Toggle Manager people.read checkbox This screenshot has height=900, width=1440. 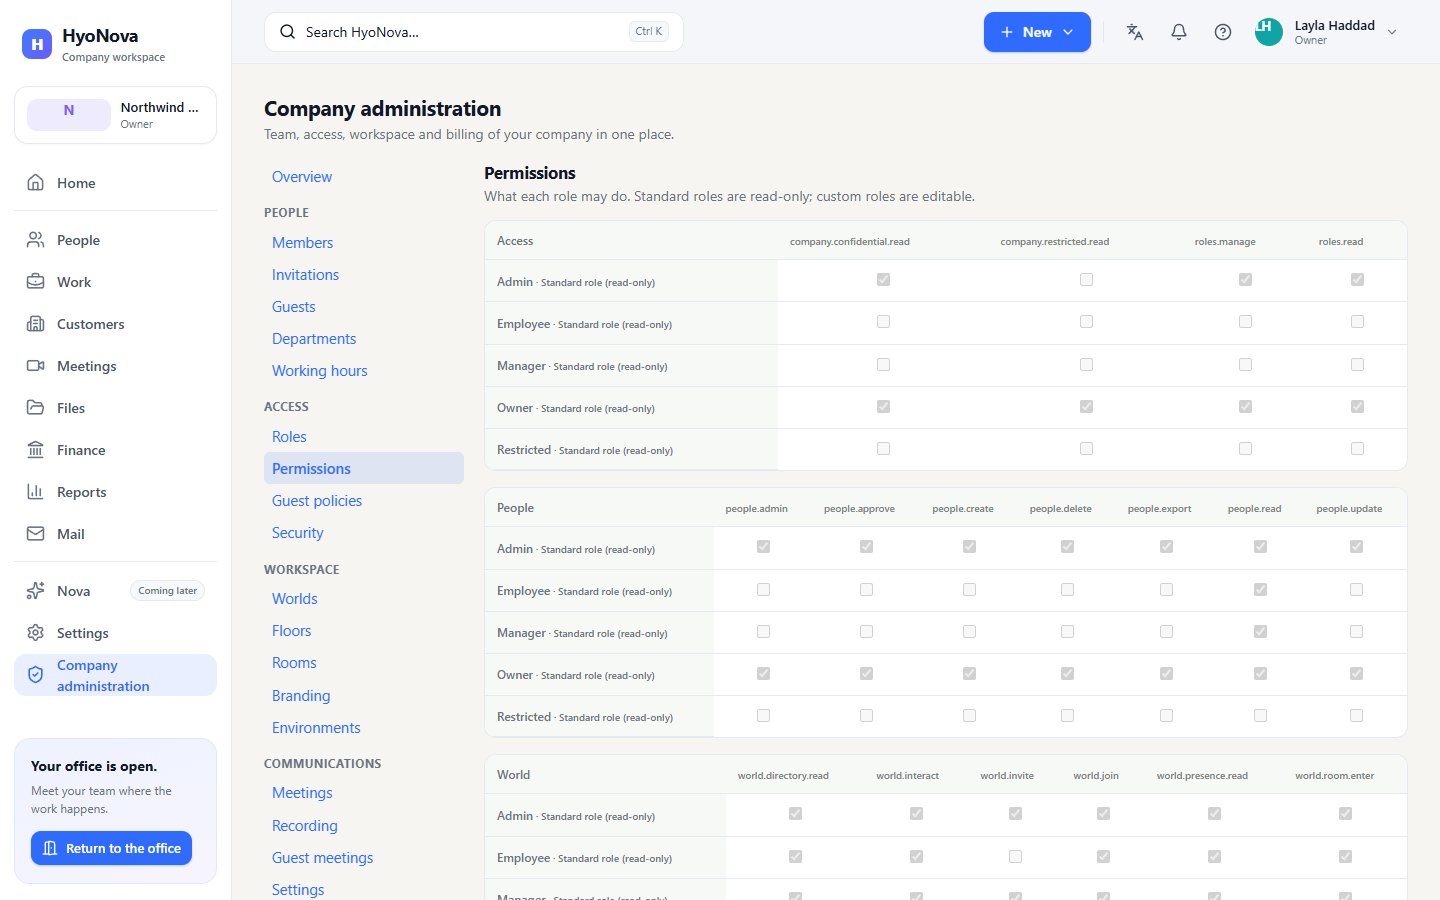point(1260,632)
